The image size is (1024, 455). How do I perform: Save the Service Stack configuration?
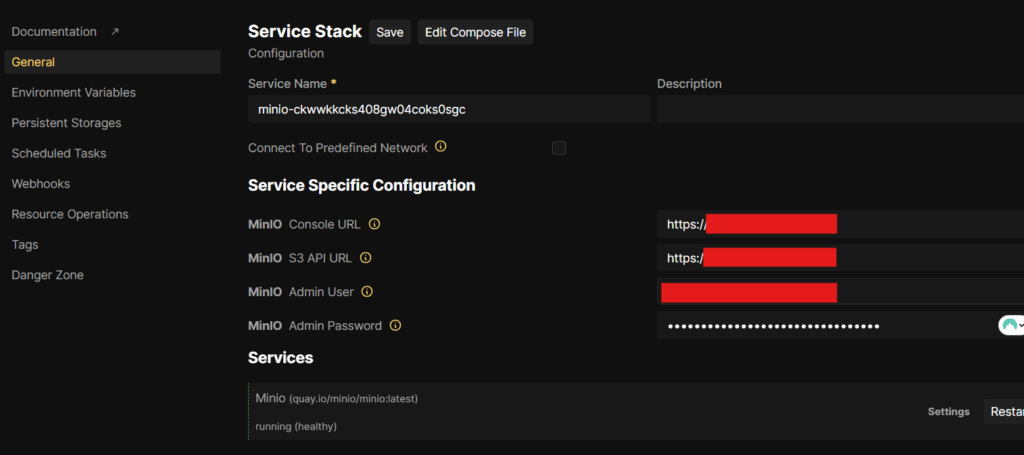pos(390,32)
